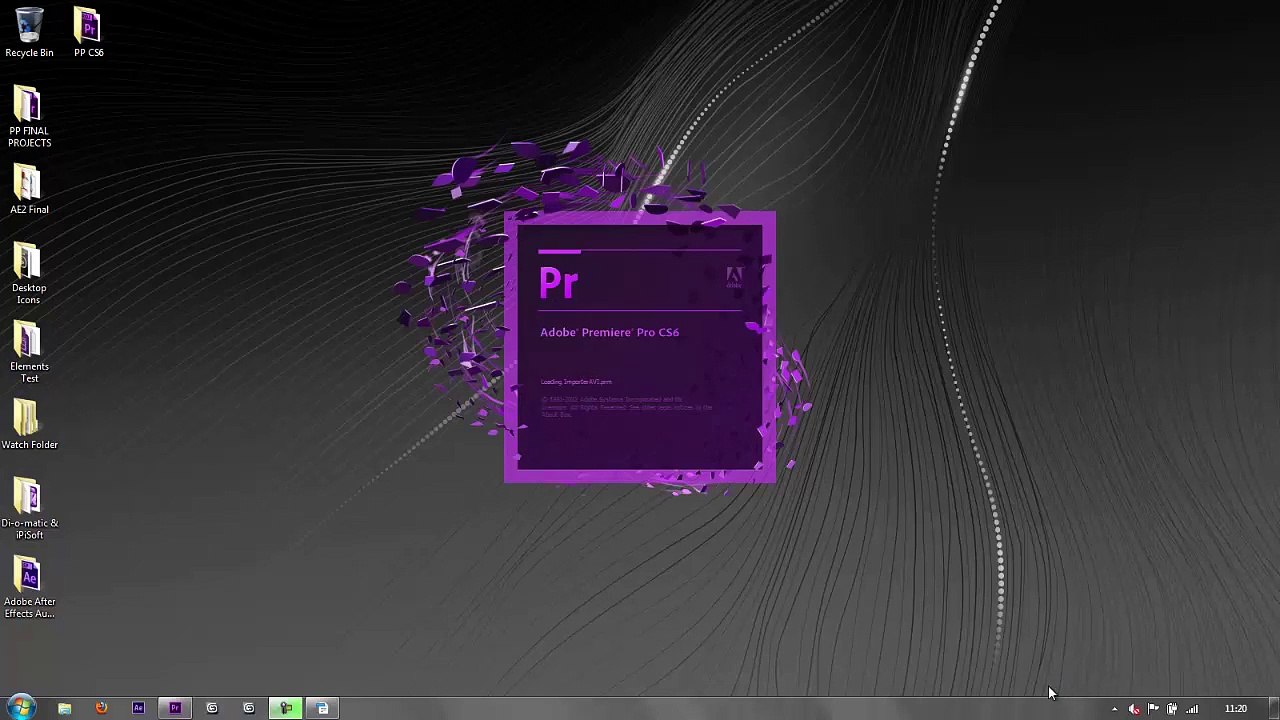
Task: Click the Pr logo on the splash screen
Action: coord(558,283)
